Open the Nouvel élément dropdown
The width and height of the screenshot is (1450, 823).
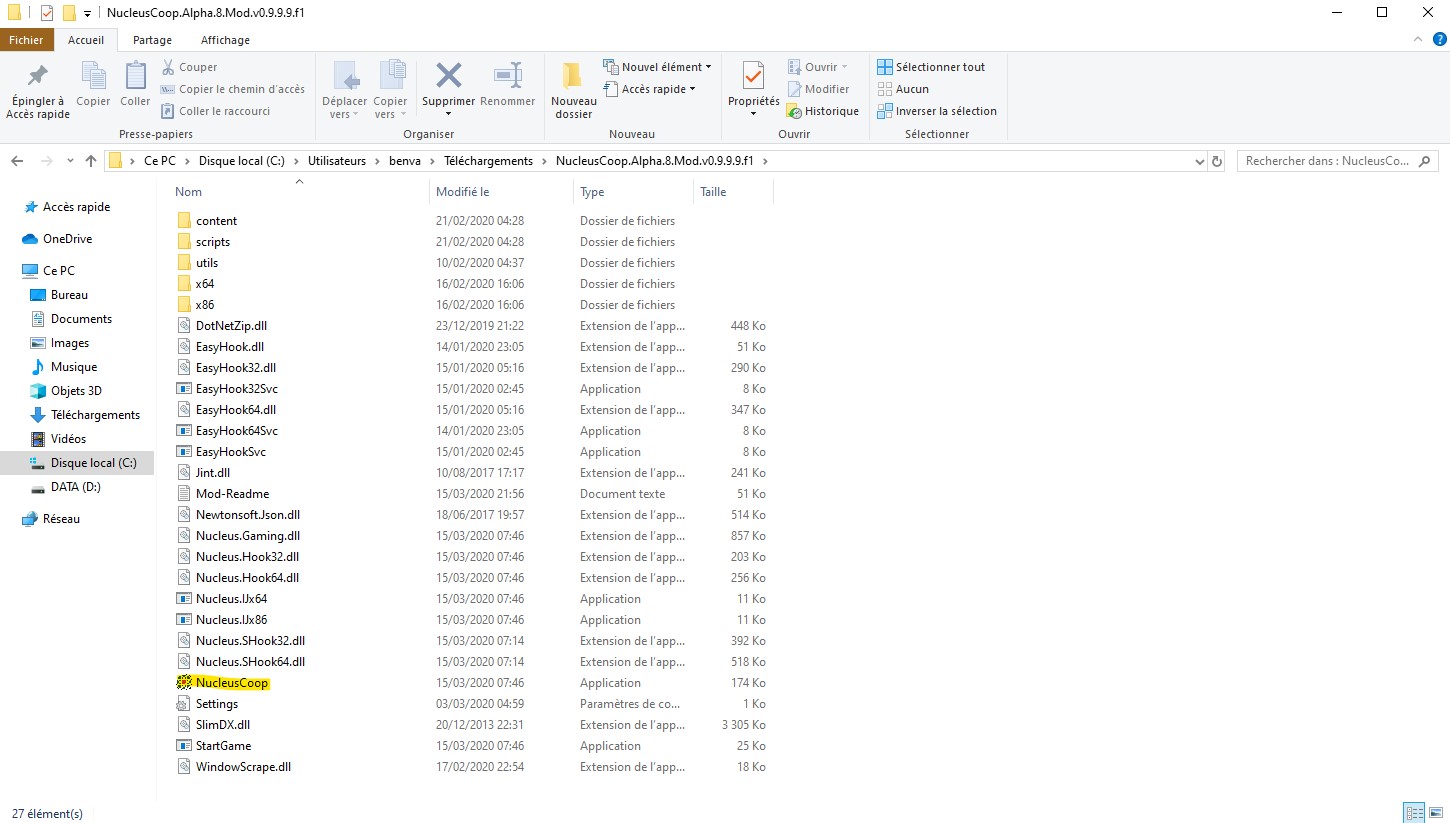point(658,67)
